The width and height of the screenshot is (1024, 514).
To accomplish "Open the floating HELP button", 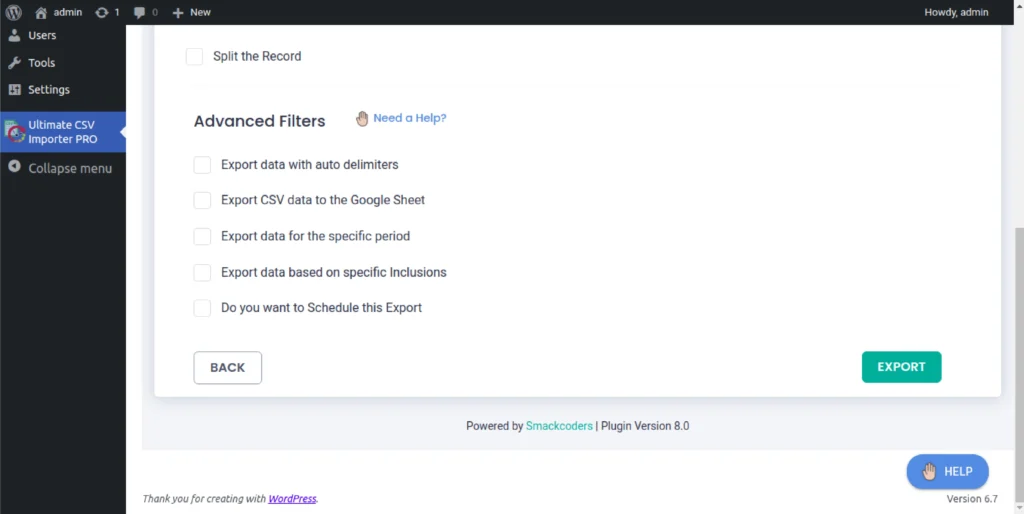I will (x=947, y=472).
